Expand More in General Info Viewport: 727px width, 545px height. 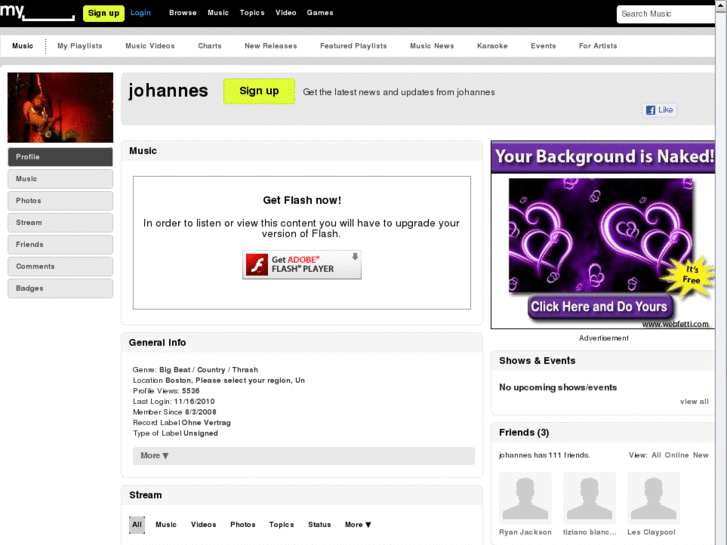click(304, 455)
